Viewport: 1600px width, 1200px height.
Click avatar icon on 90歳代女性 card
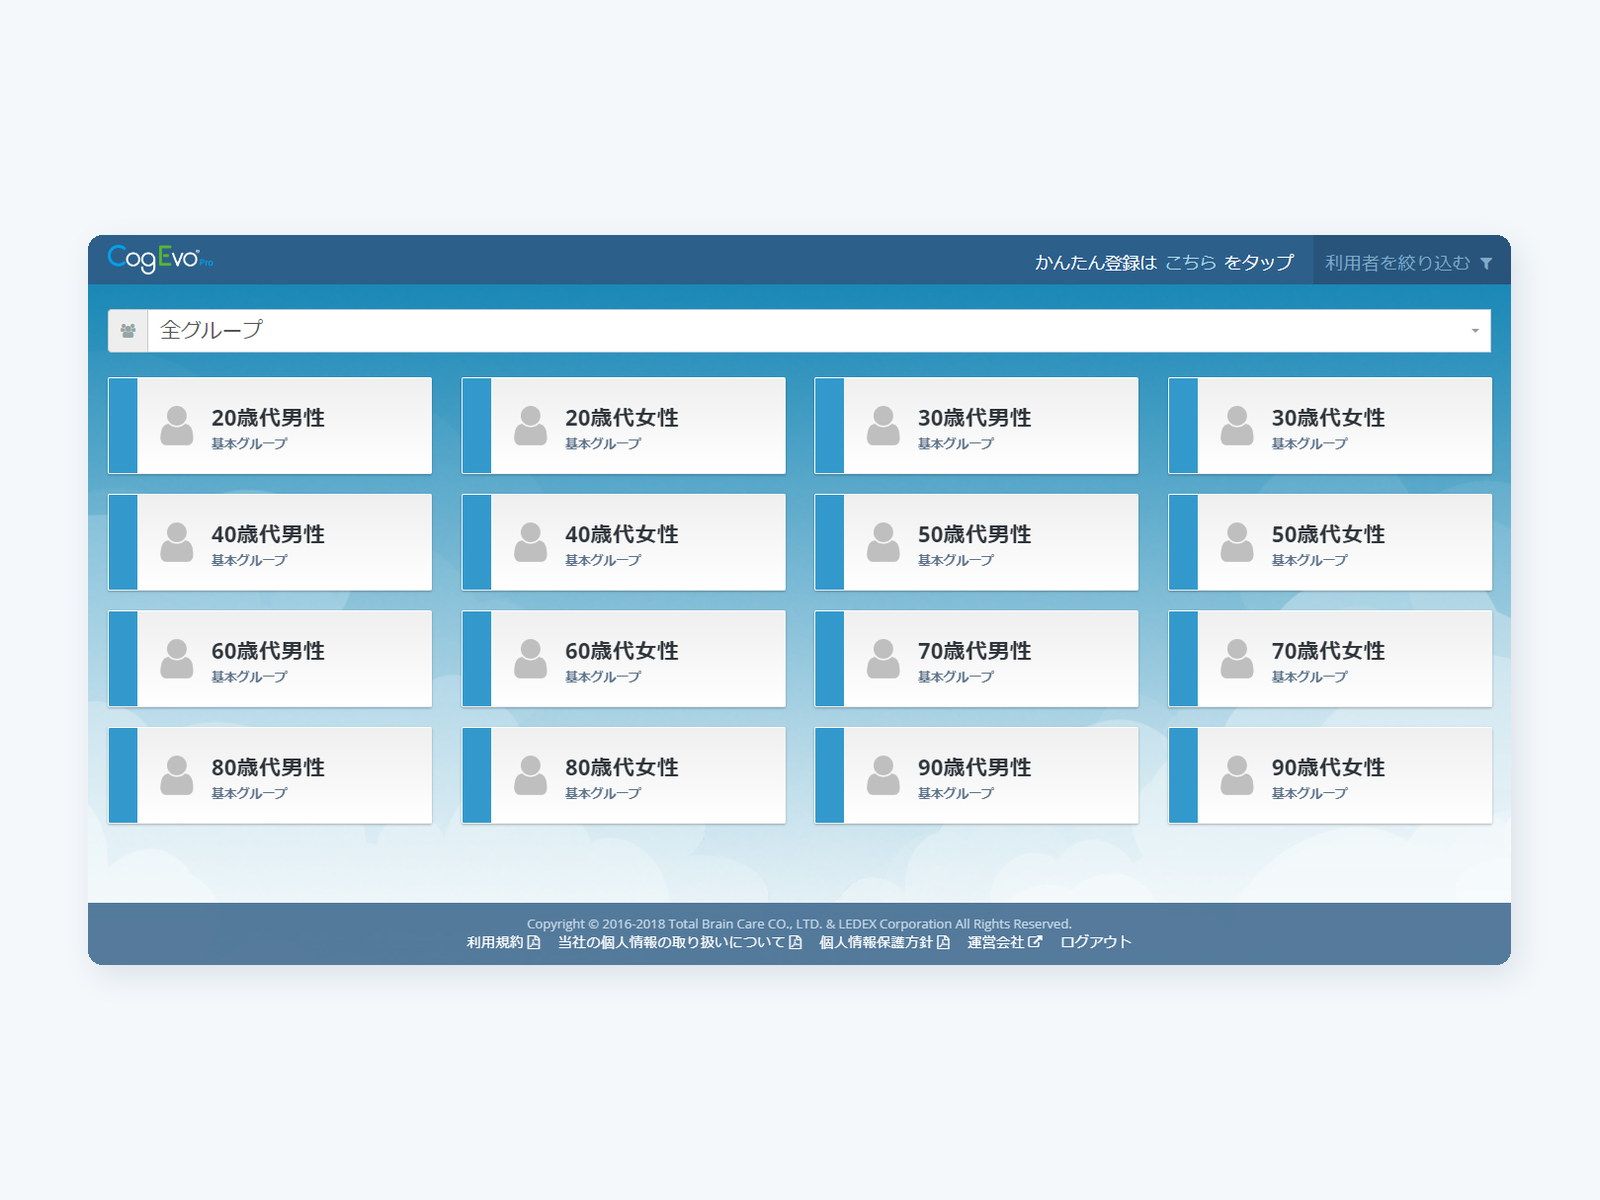(x=1237, y=776)
